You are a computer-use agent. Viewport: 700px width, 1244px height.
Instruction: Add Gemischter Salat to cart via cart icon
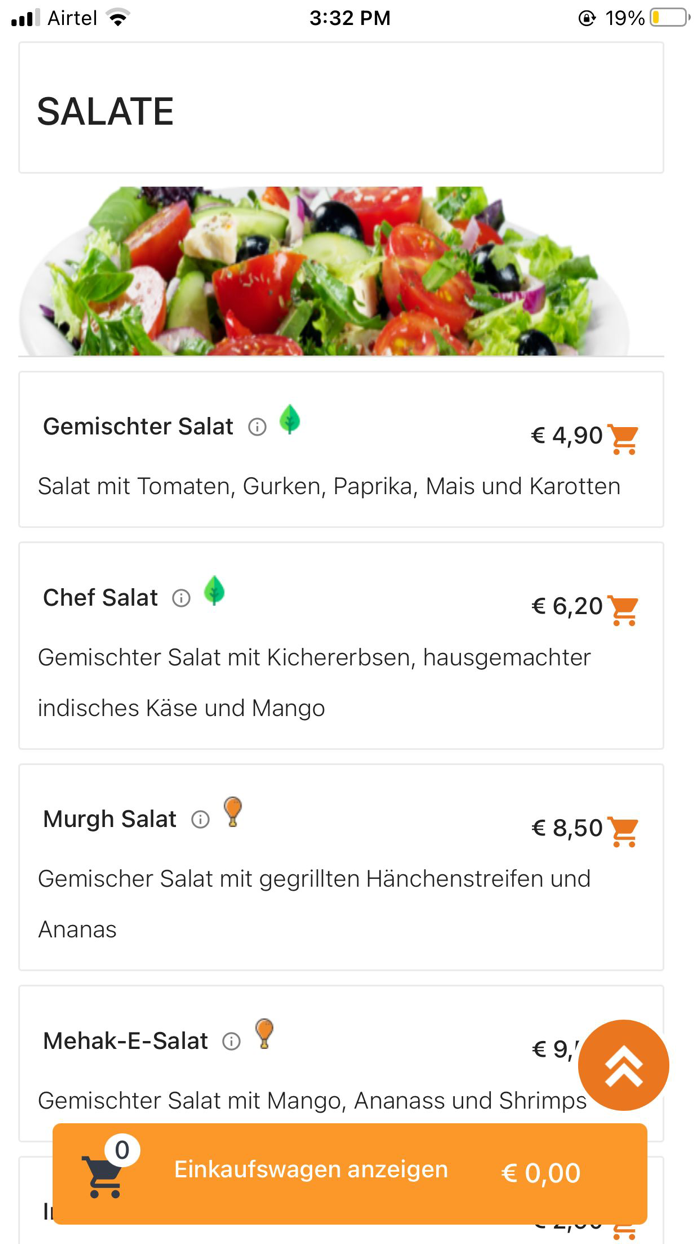click(624, 437)
